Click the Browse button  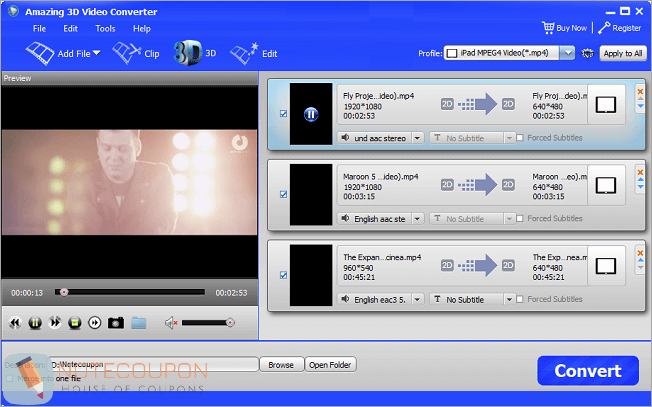point(281,365)
